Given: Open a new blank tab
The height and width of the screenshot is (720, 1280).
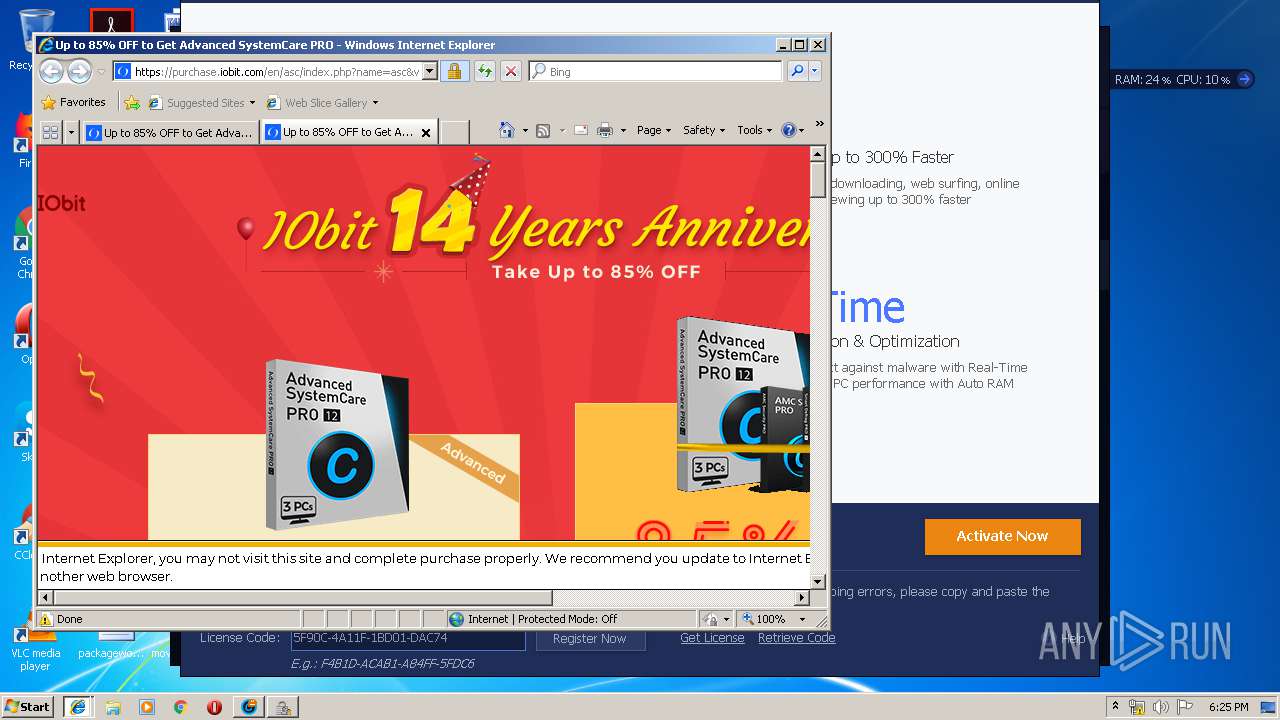Looking at the screenshot, I should click(x=455, y=132).
